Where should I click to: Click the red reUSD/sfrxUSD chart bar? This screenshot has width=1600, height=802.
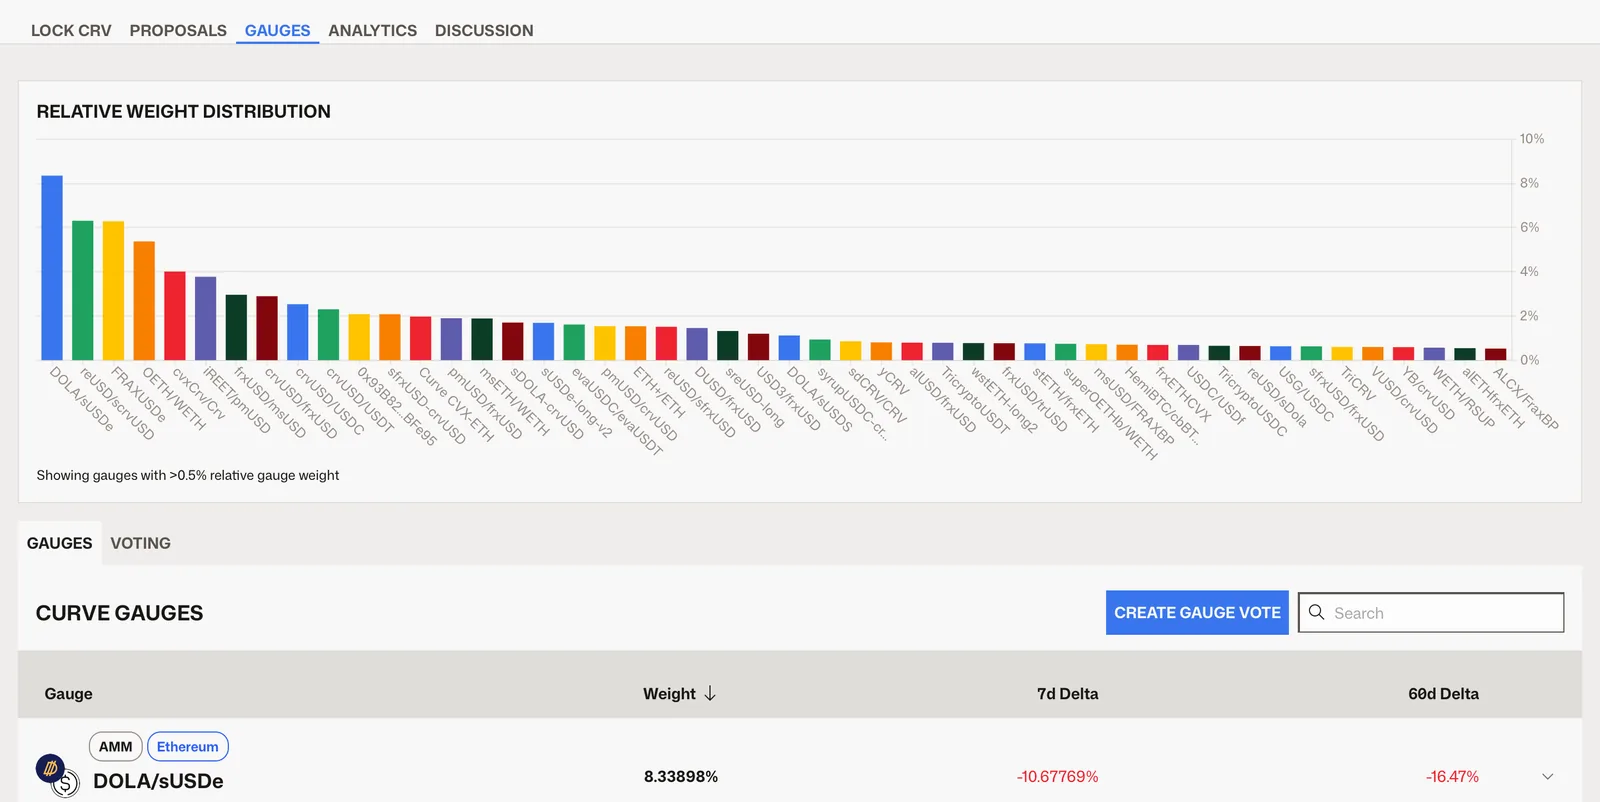666,343
